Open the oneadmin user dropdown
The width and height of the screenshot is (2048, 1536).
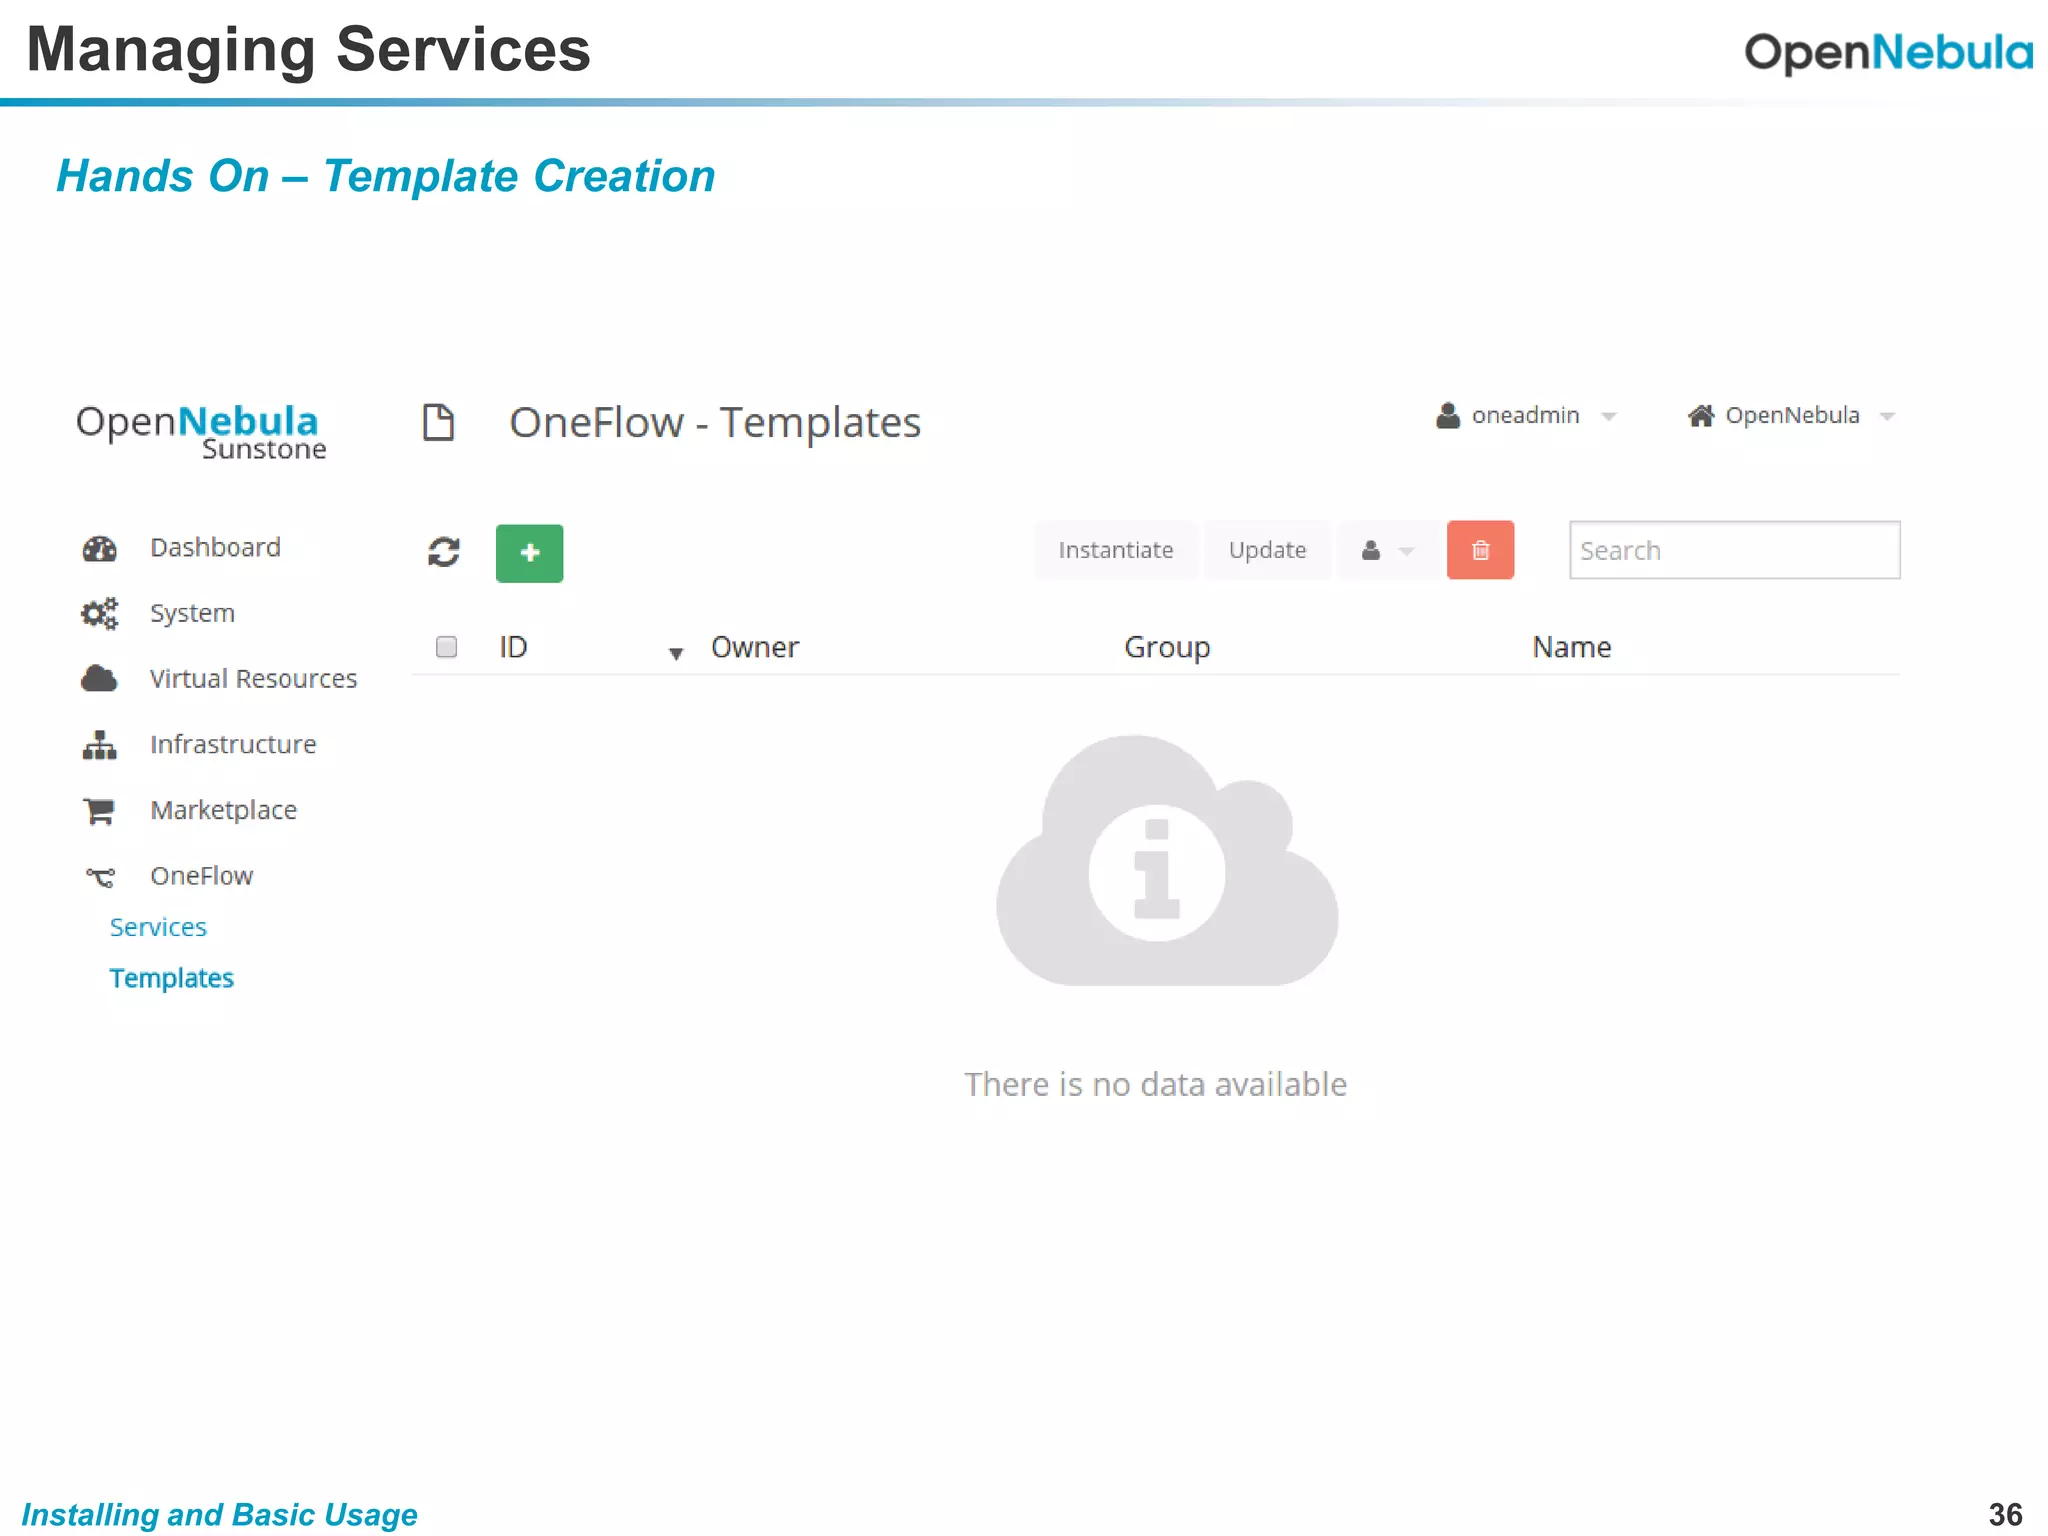(x=1526, y=415)
